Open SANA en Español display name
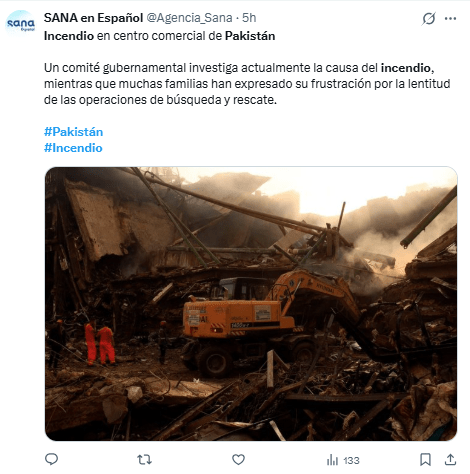This screenshot has height=474, width=470. [x=93, y=18]
